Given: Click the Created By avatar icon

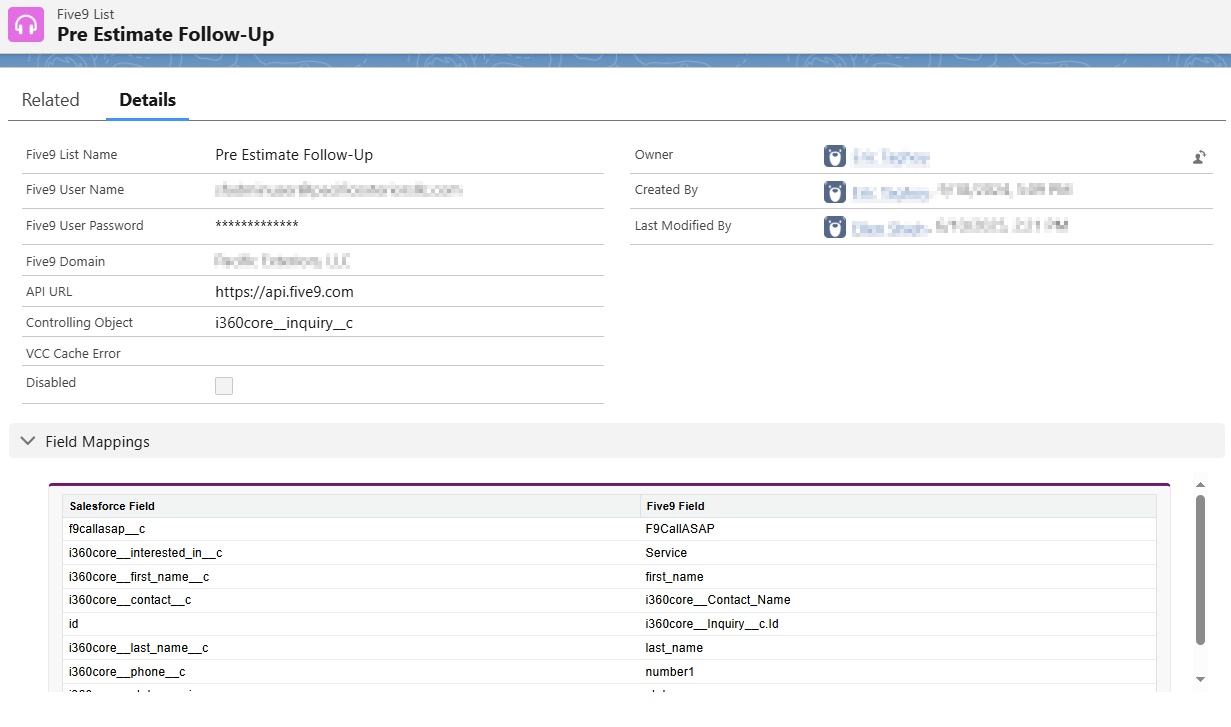Looking at the screenshot, I should 835,191.
